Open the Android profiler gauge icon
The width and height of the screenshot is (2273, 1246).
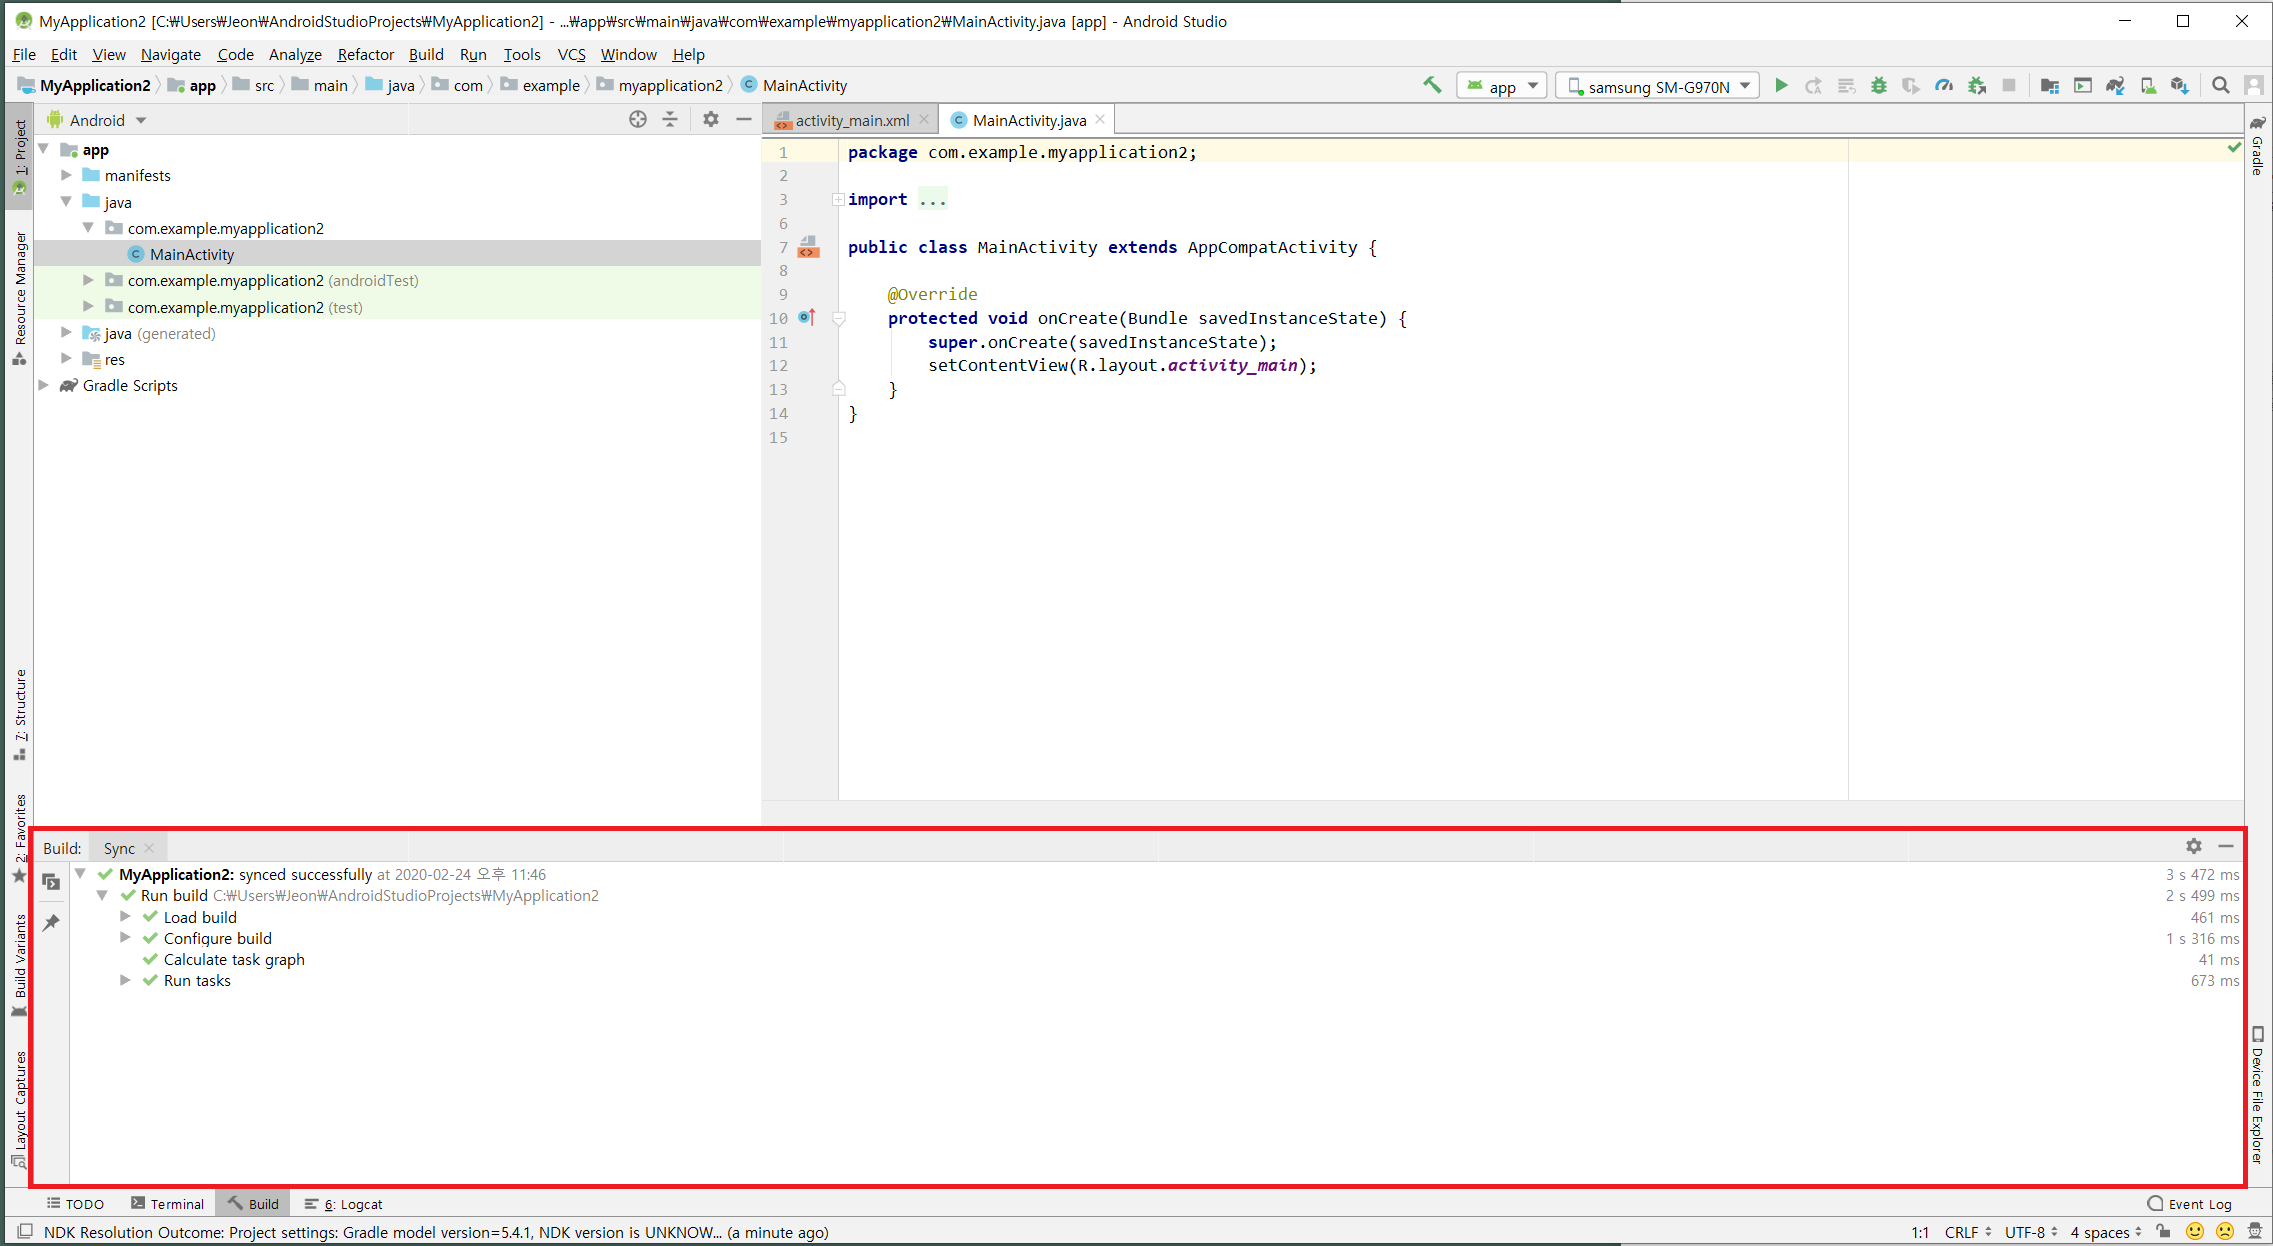pyautogui.click(x=1944, y=86)
